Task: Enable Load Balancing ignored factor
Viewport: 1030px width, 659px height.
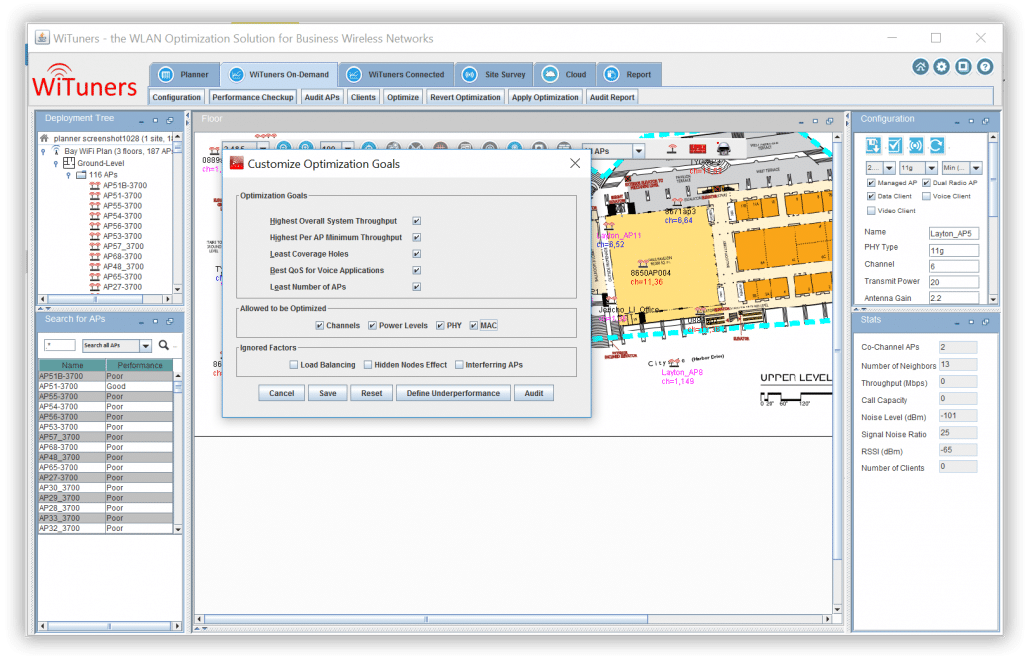Action: pos(294,365)
